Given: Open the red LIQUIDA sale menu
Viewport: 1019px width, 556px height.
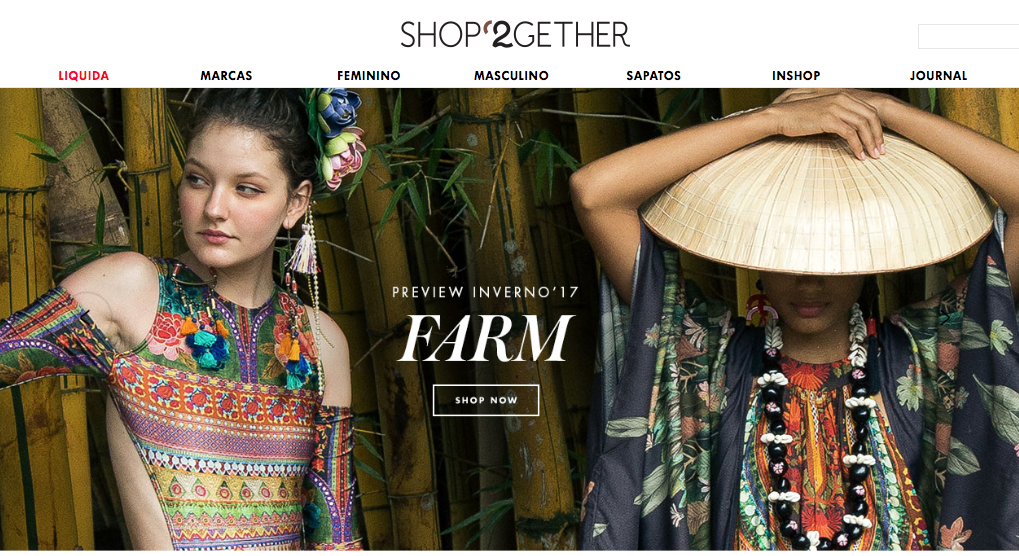Looking at the screenshot, I should coord(84,75).
